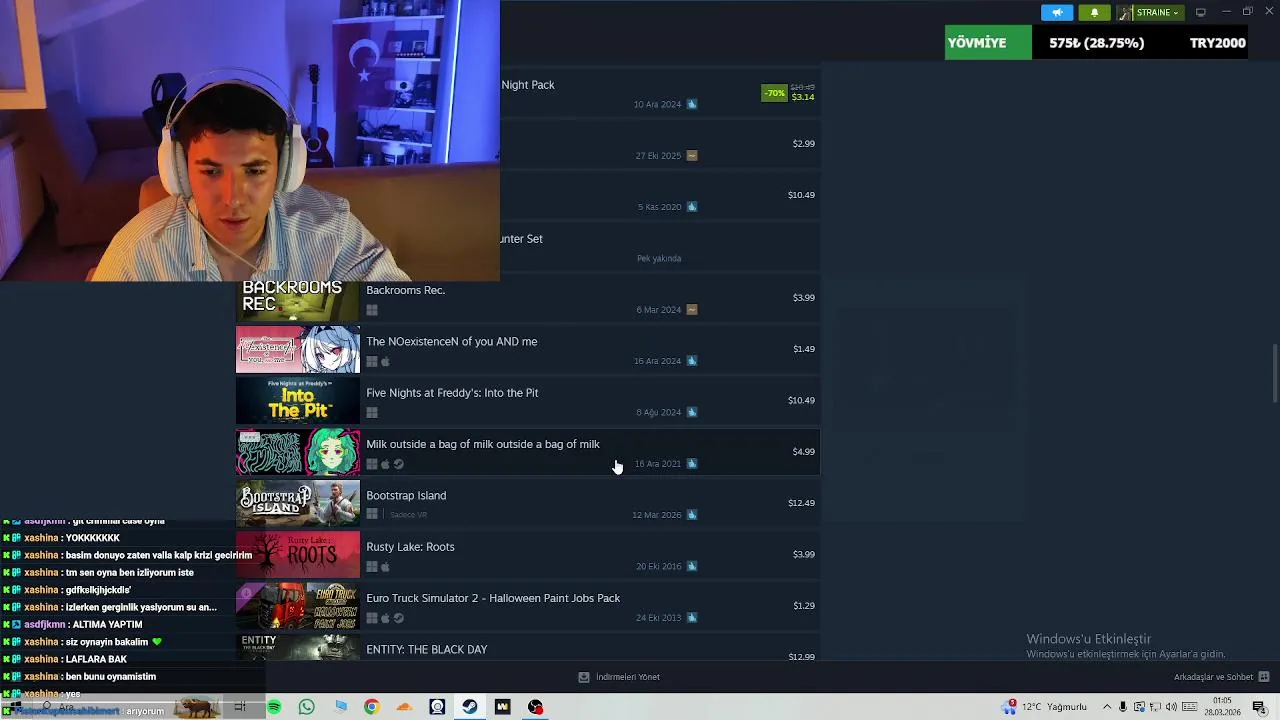Open 'İndirmeleri Yönet' downloads manager

tap(619, 677)
